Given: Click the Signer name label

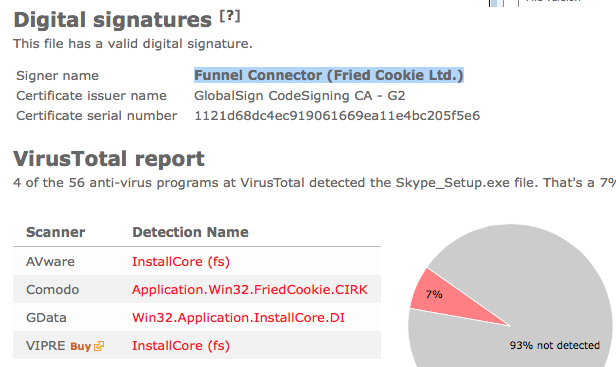Looking at the screenshot, I should [x=57, y=75].
